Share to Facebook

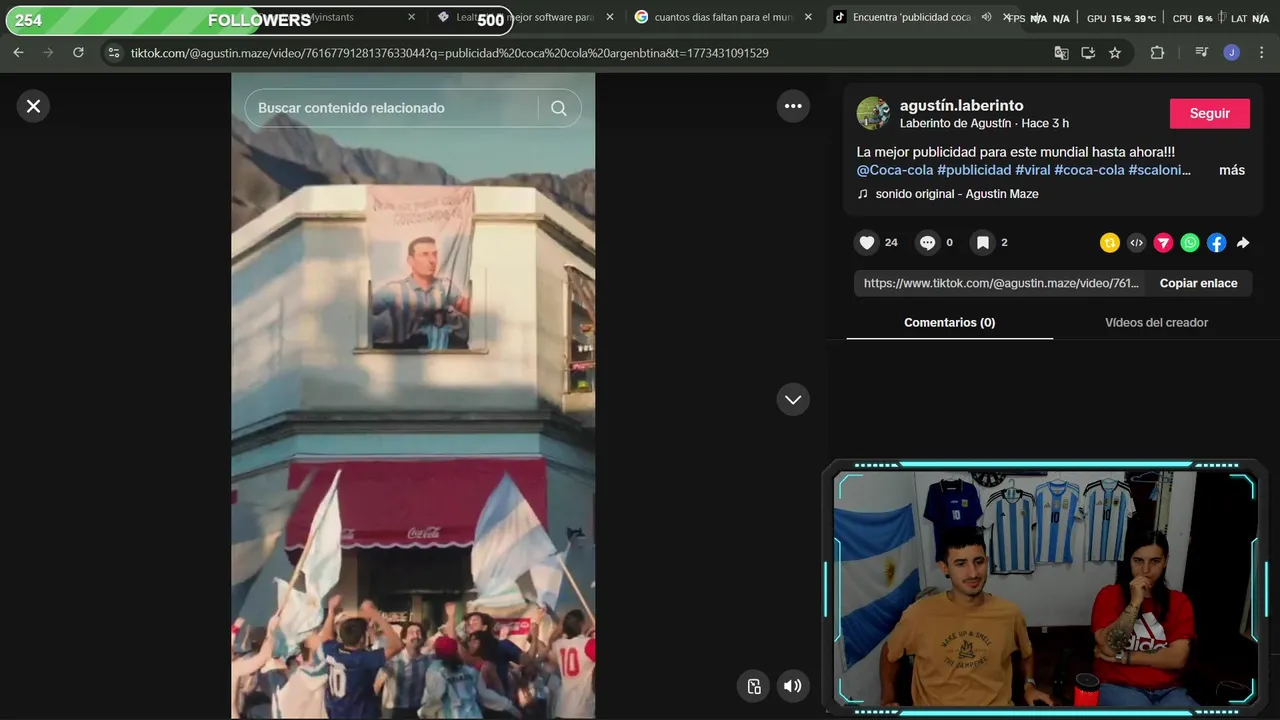(x=1216, y=243)
